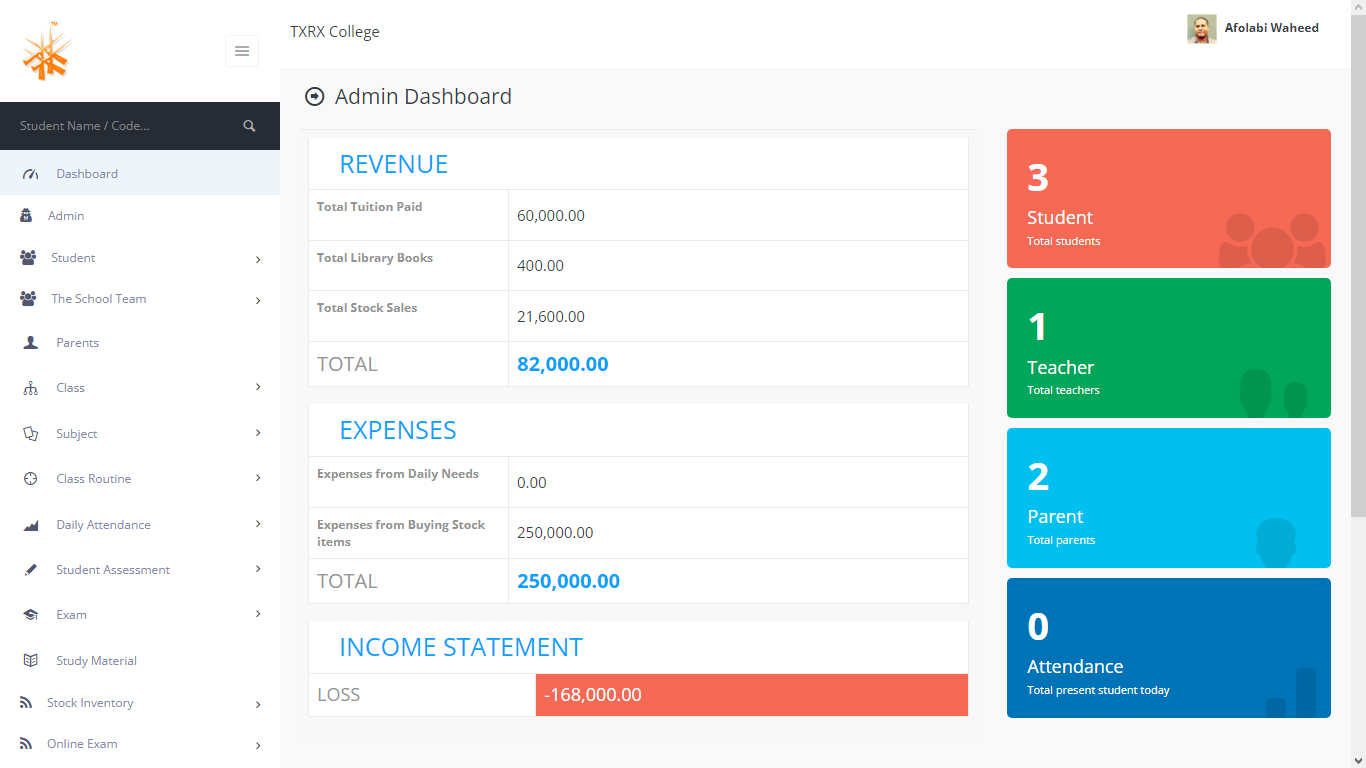The image size is (1366, 768).
Task: Click the search magnifier icon
Action: 249,126
